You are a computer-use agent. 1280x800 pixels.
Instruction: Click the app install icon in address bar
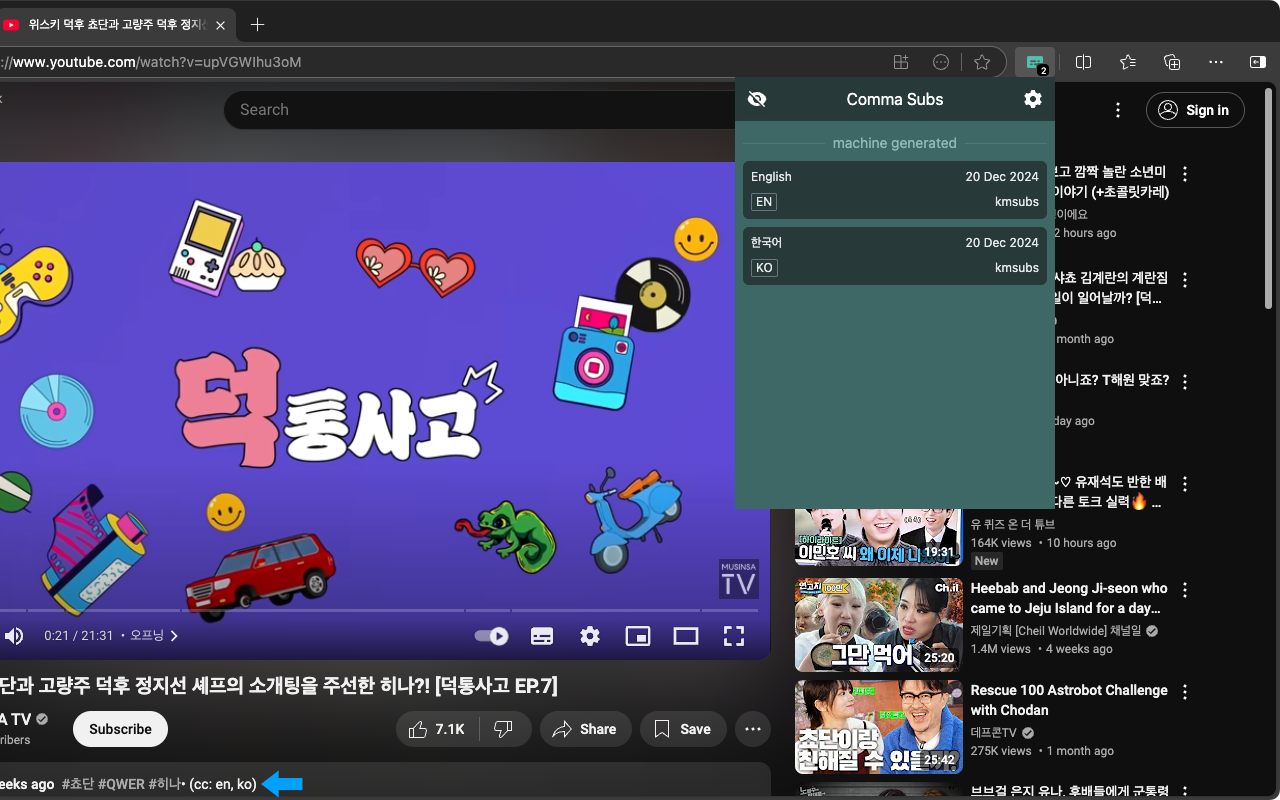(x=901, y=62)
